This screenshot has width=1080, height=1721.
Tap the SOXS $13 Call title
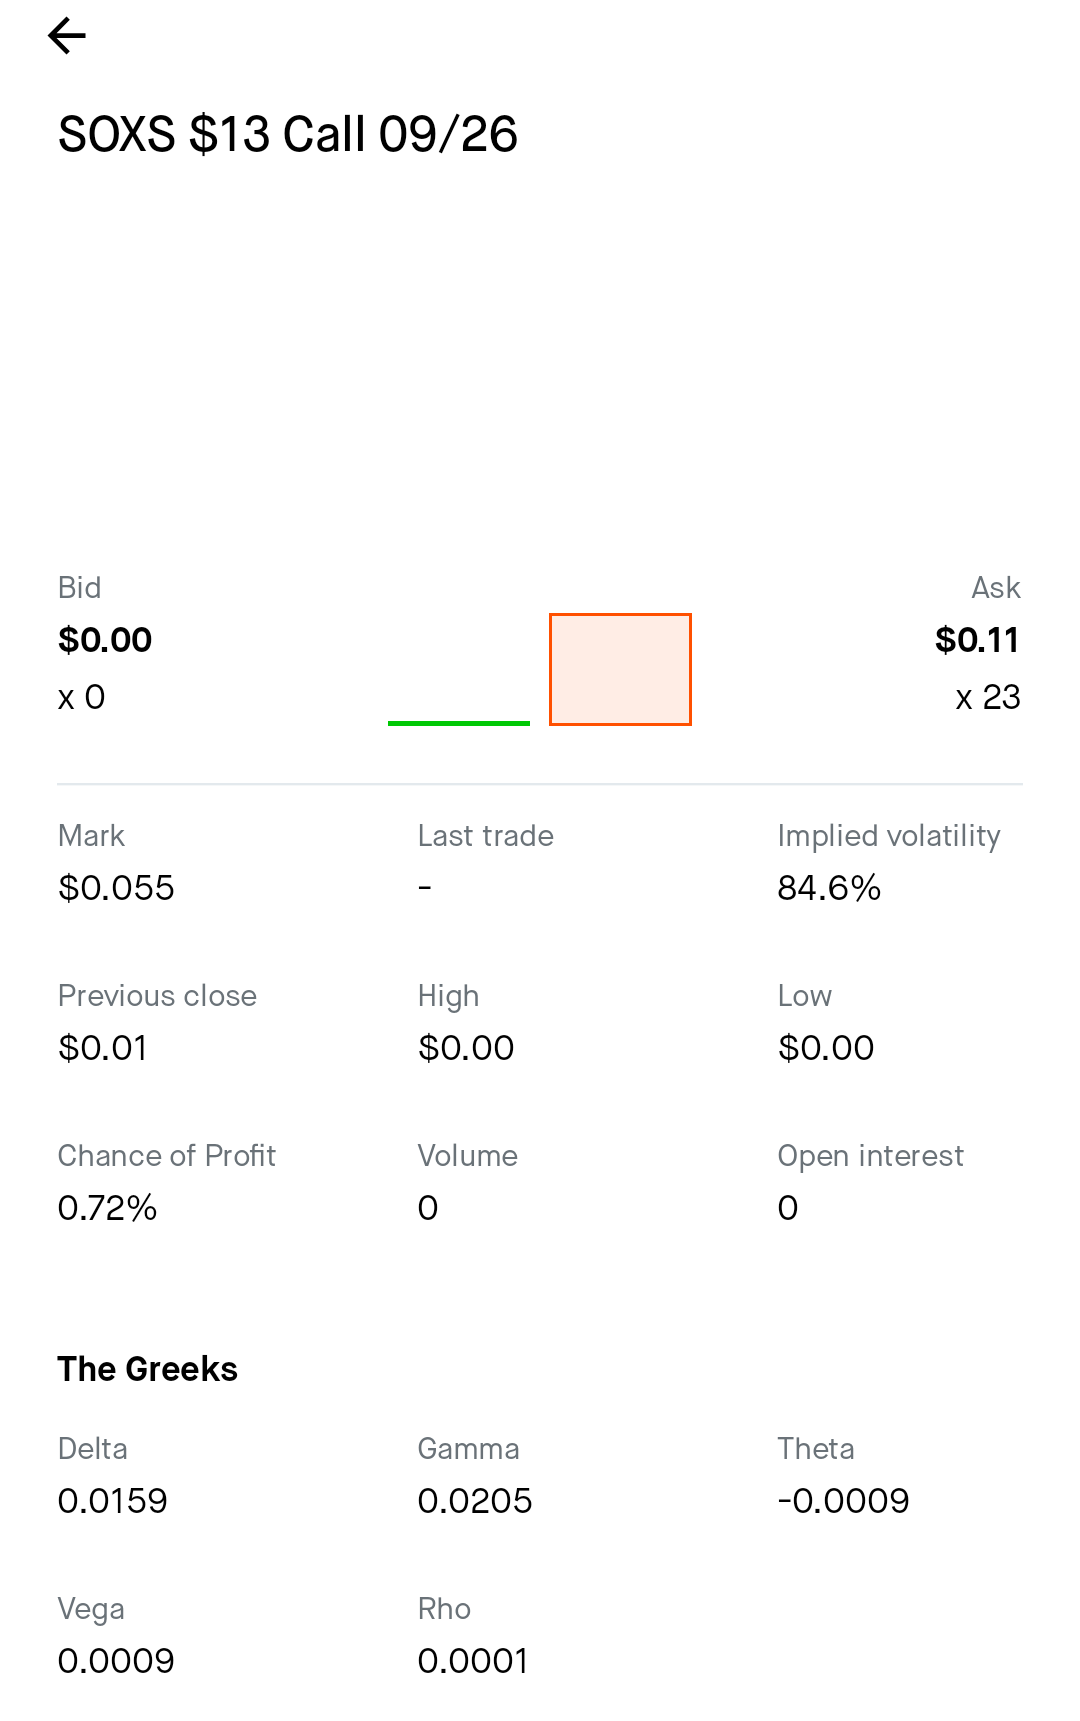coord(288,134)
